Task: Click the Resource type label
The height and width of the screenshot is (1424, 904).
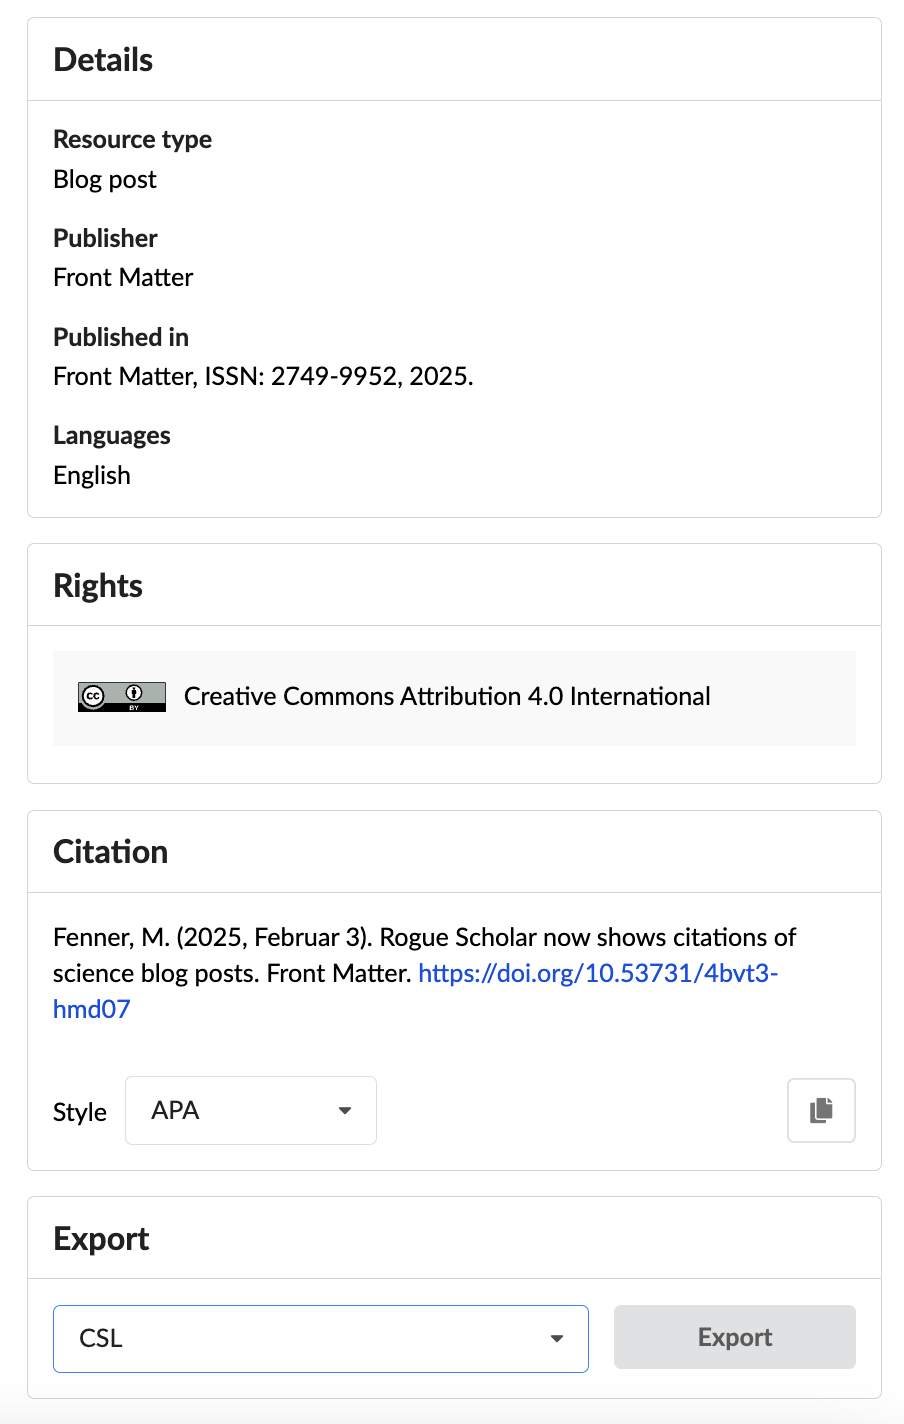Action: point(132,139)
